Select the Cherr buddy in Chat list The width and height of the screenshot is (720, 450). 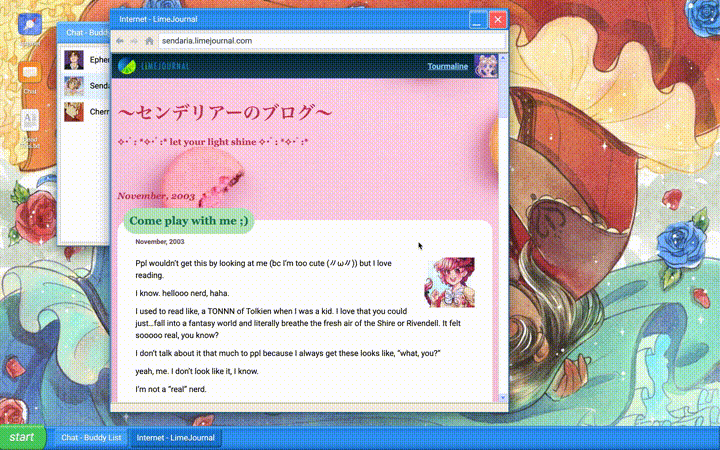pyautogui.click(x=86, y=112)
